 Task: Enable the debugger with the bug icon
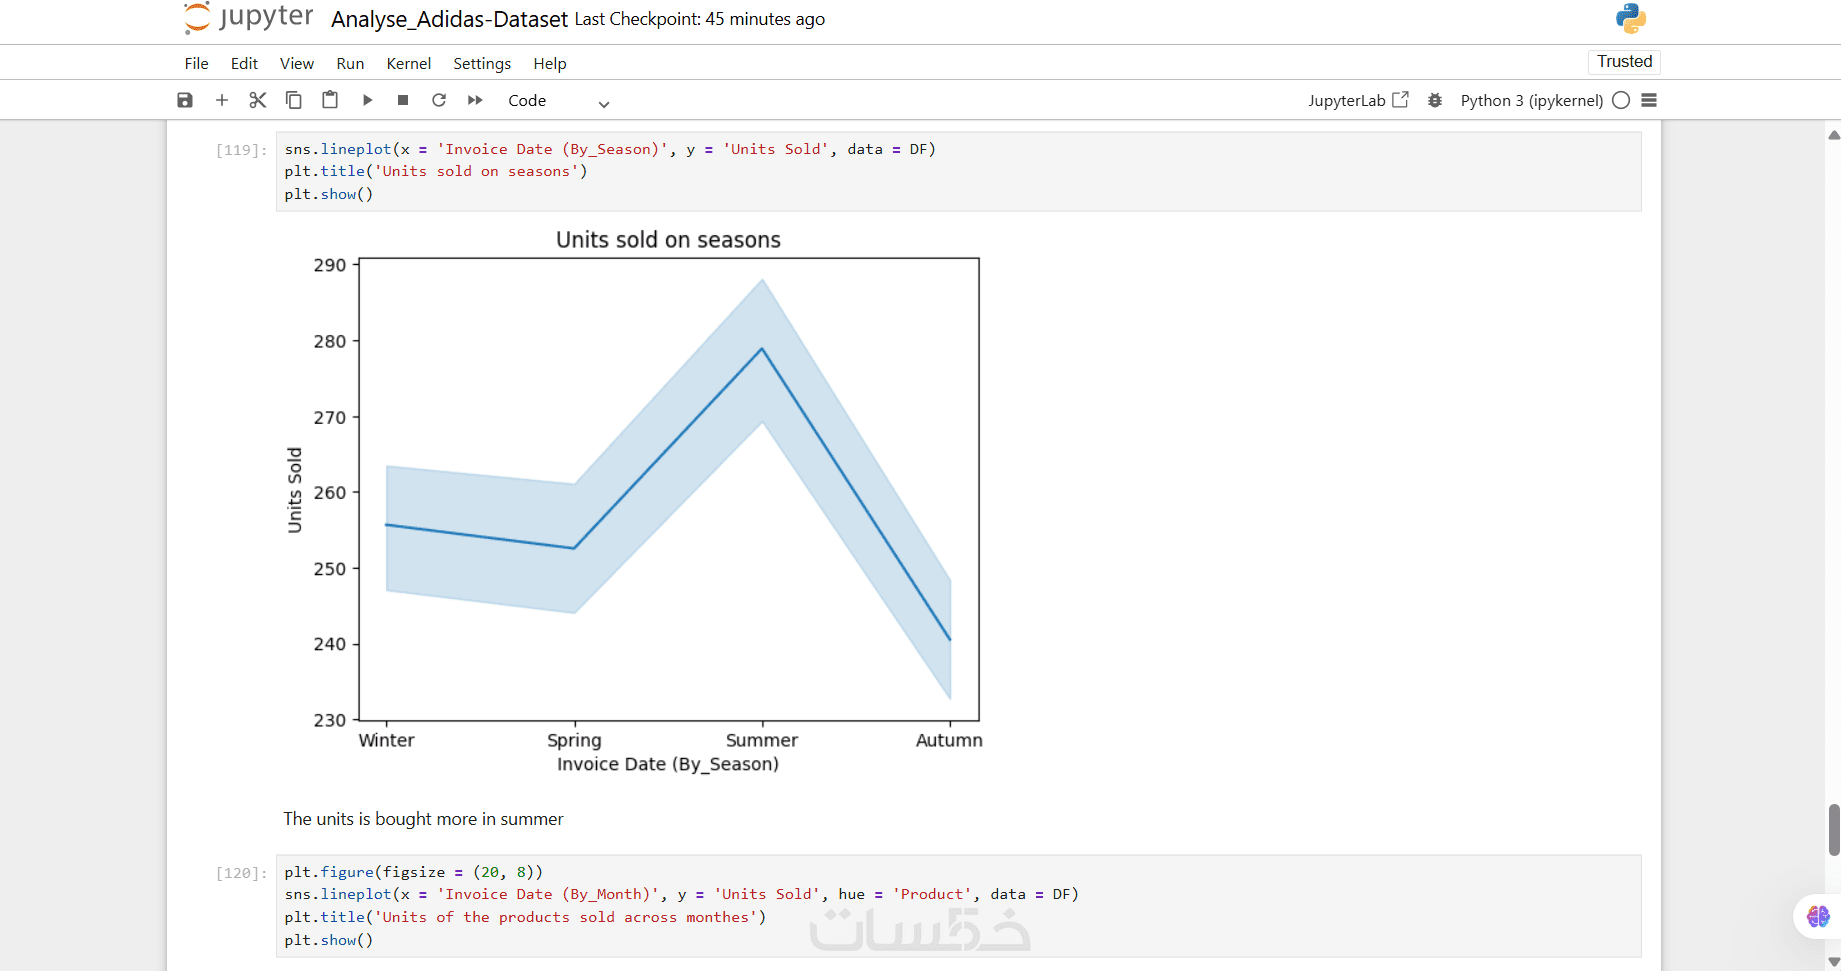[1435, 100]
